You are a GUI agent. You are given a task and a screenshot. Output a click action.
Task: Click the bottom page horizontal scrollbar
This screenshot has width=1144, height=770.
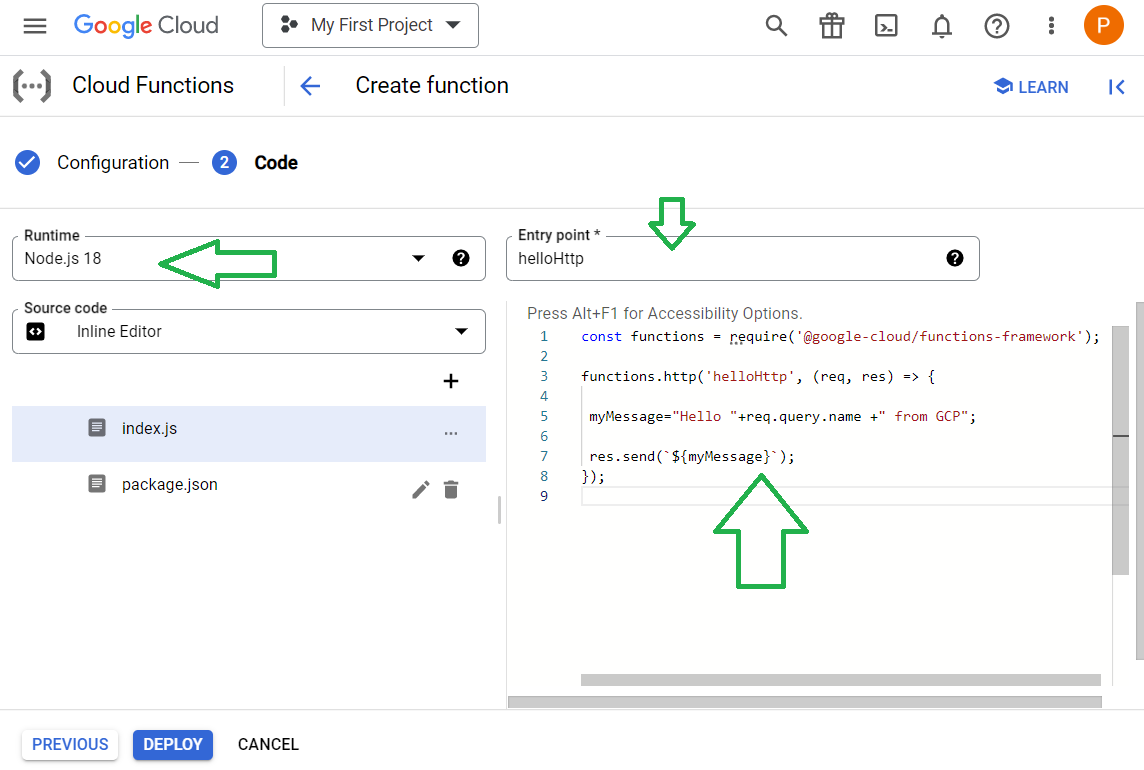(805, 702)
